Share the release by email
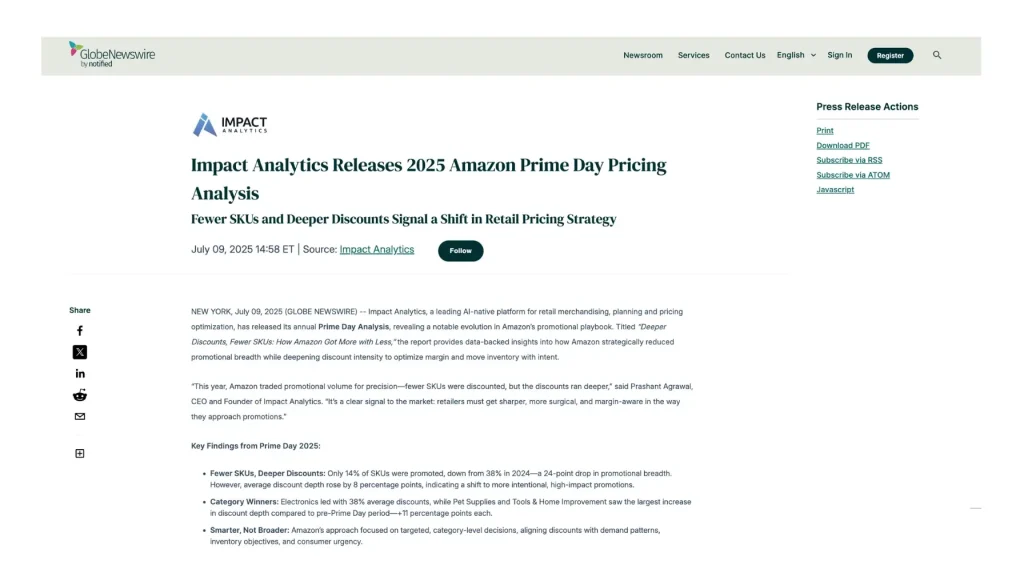 pyautogui.click(x=80, y=417)
